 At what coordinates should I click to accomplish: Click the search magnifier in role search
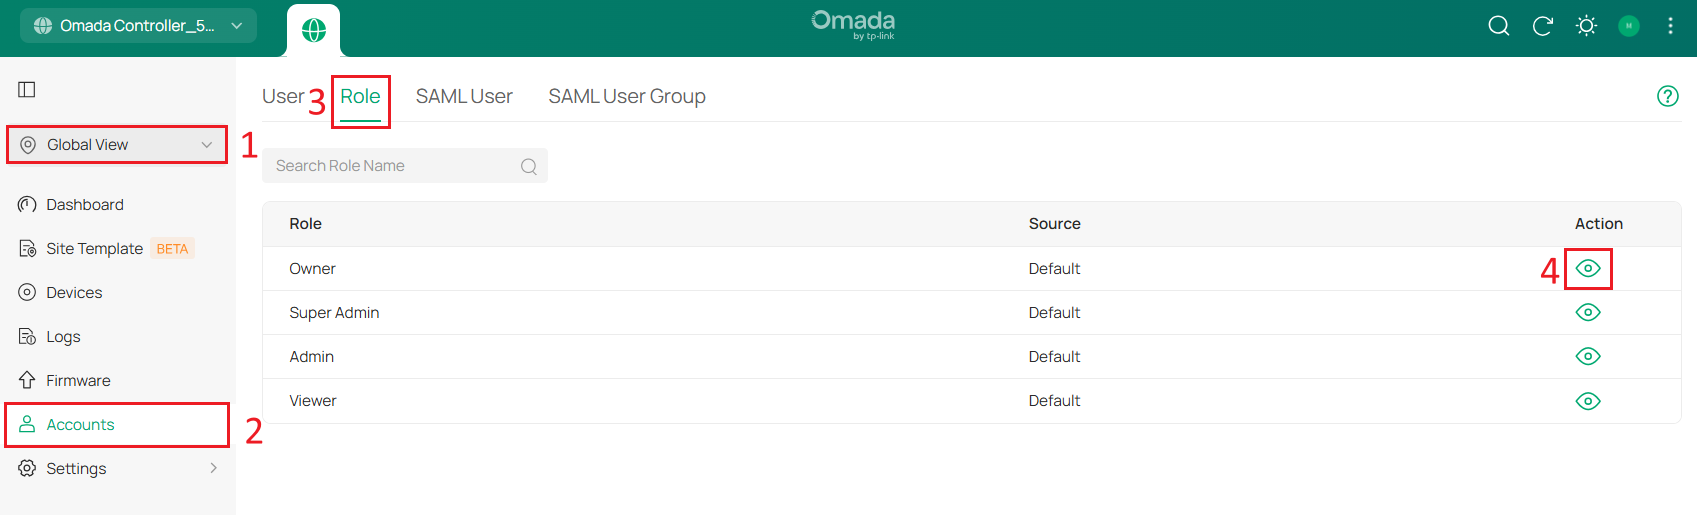[529, 166]
